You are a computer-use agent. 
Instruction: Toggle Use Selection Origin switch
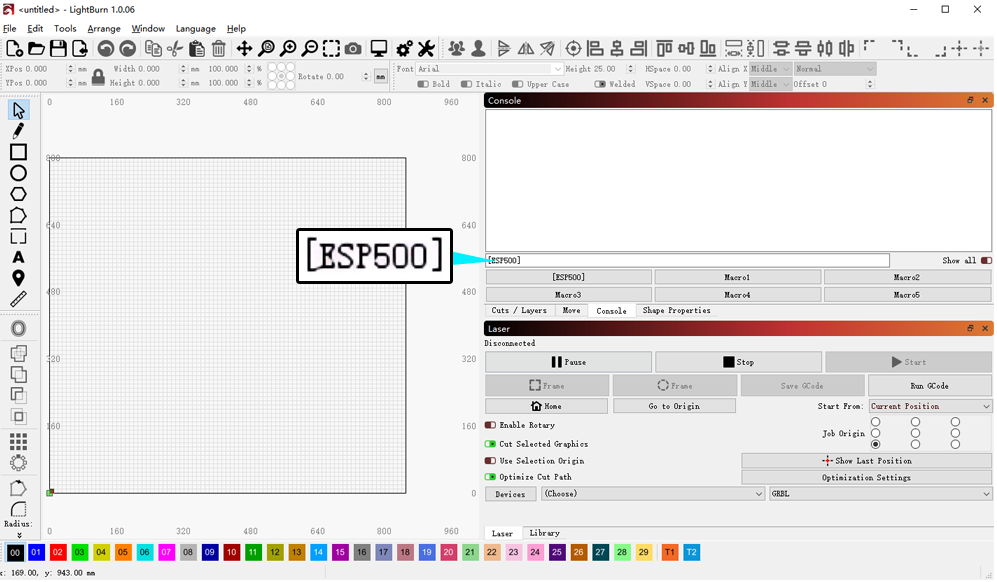point(490,461)
